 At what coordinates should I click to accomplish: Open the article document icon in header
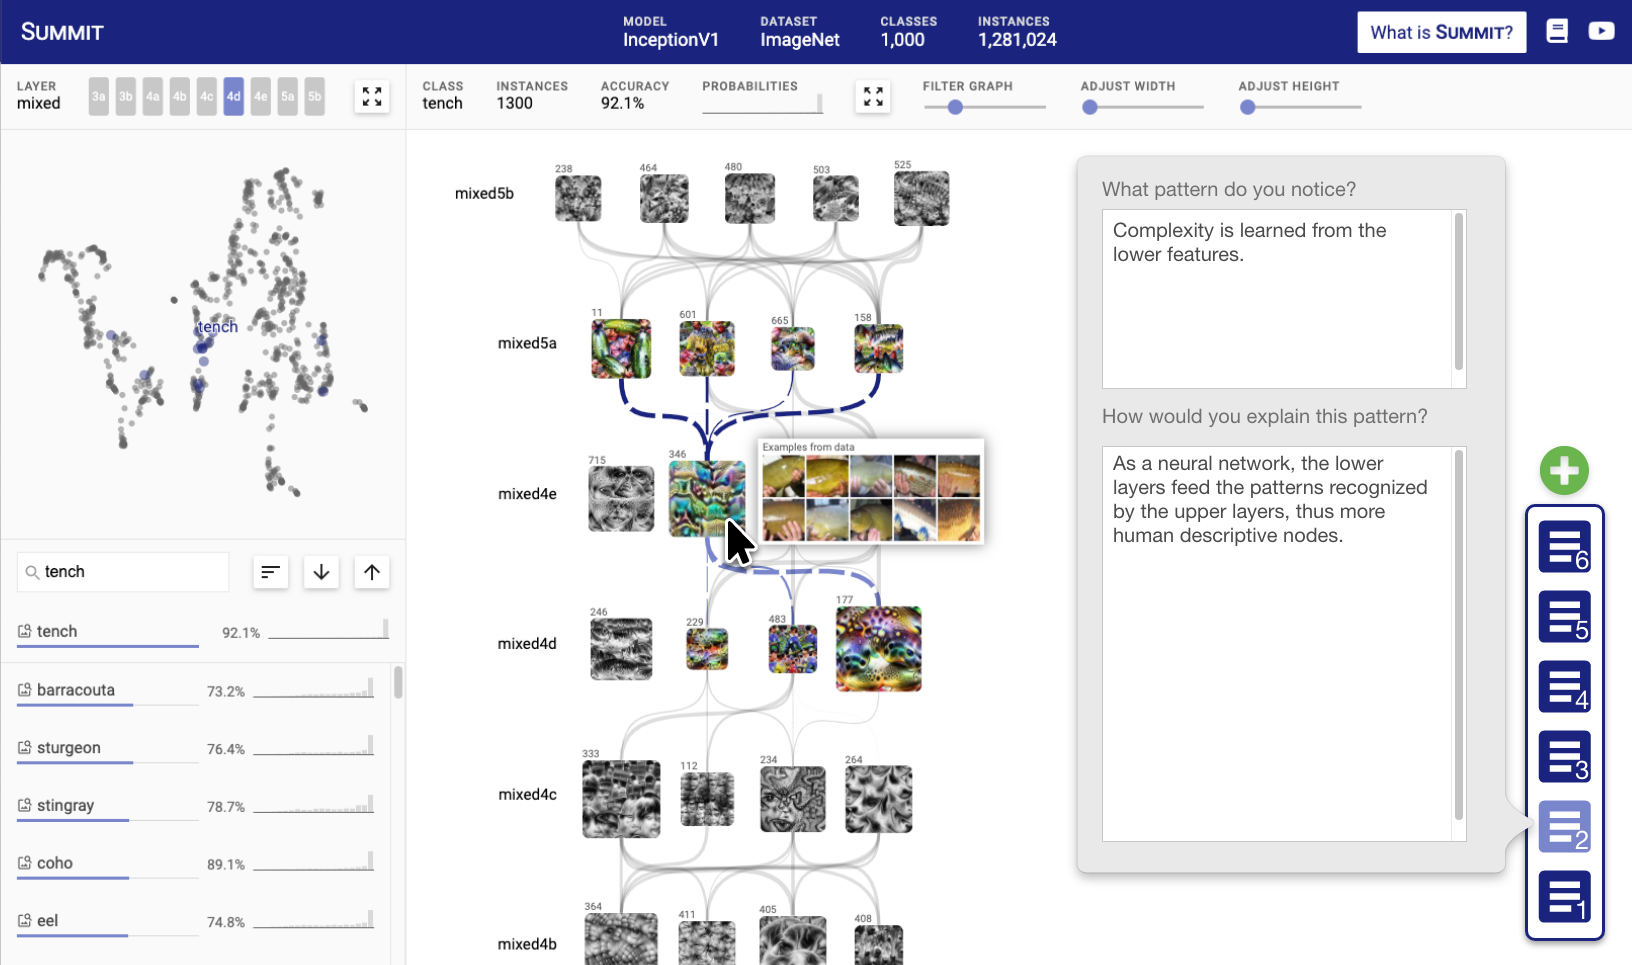[x=1557, y=31]
